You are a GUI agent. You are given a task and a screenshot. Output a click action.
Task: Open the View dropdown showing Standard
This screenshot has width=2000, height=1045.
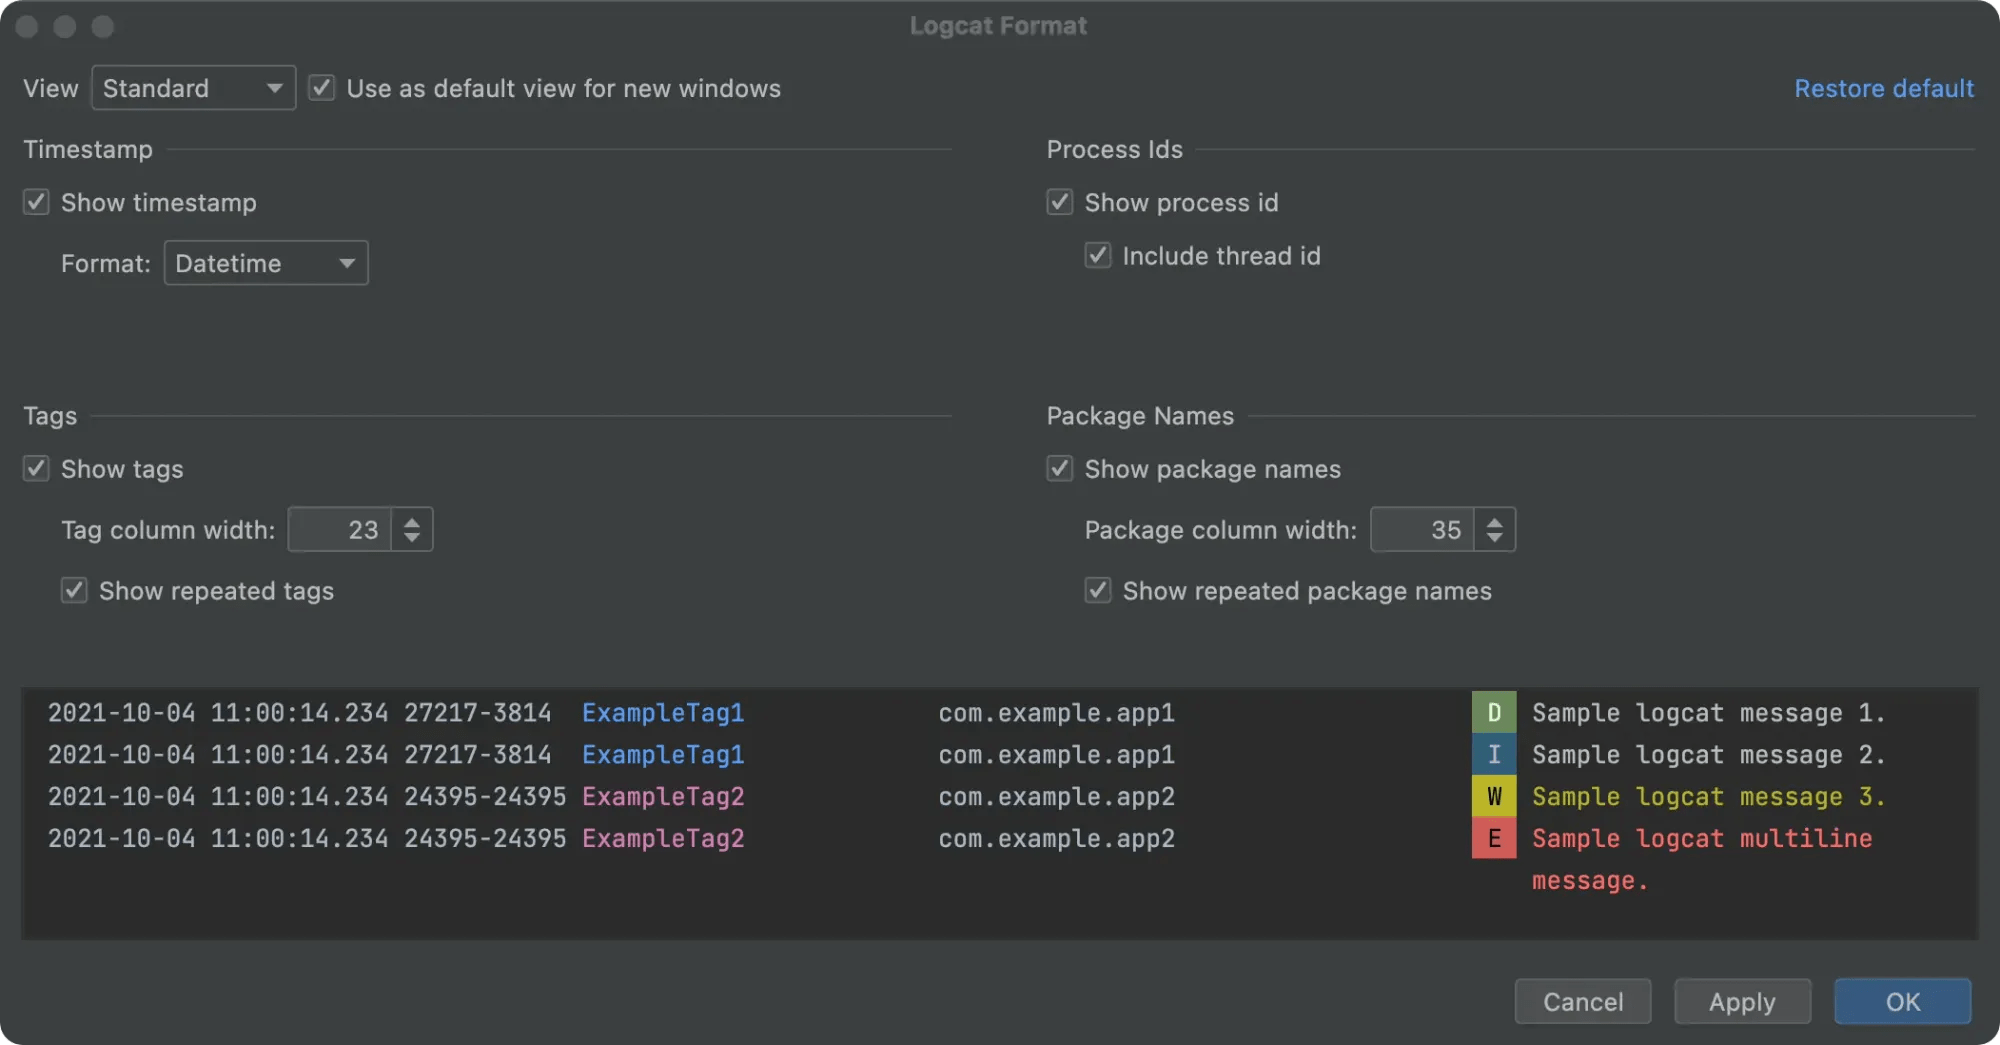[x=193, y=88]
